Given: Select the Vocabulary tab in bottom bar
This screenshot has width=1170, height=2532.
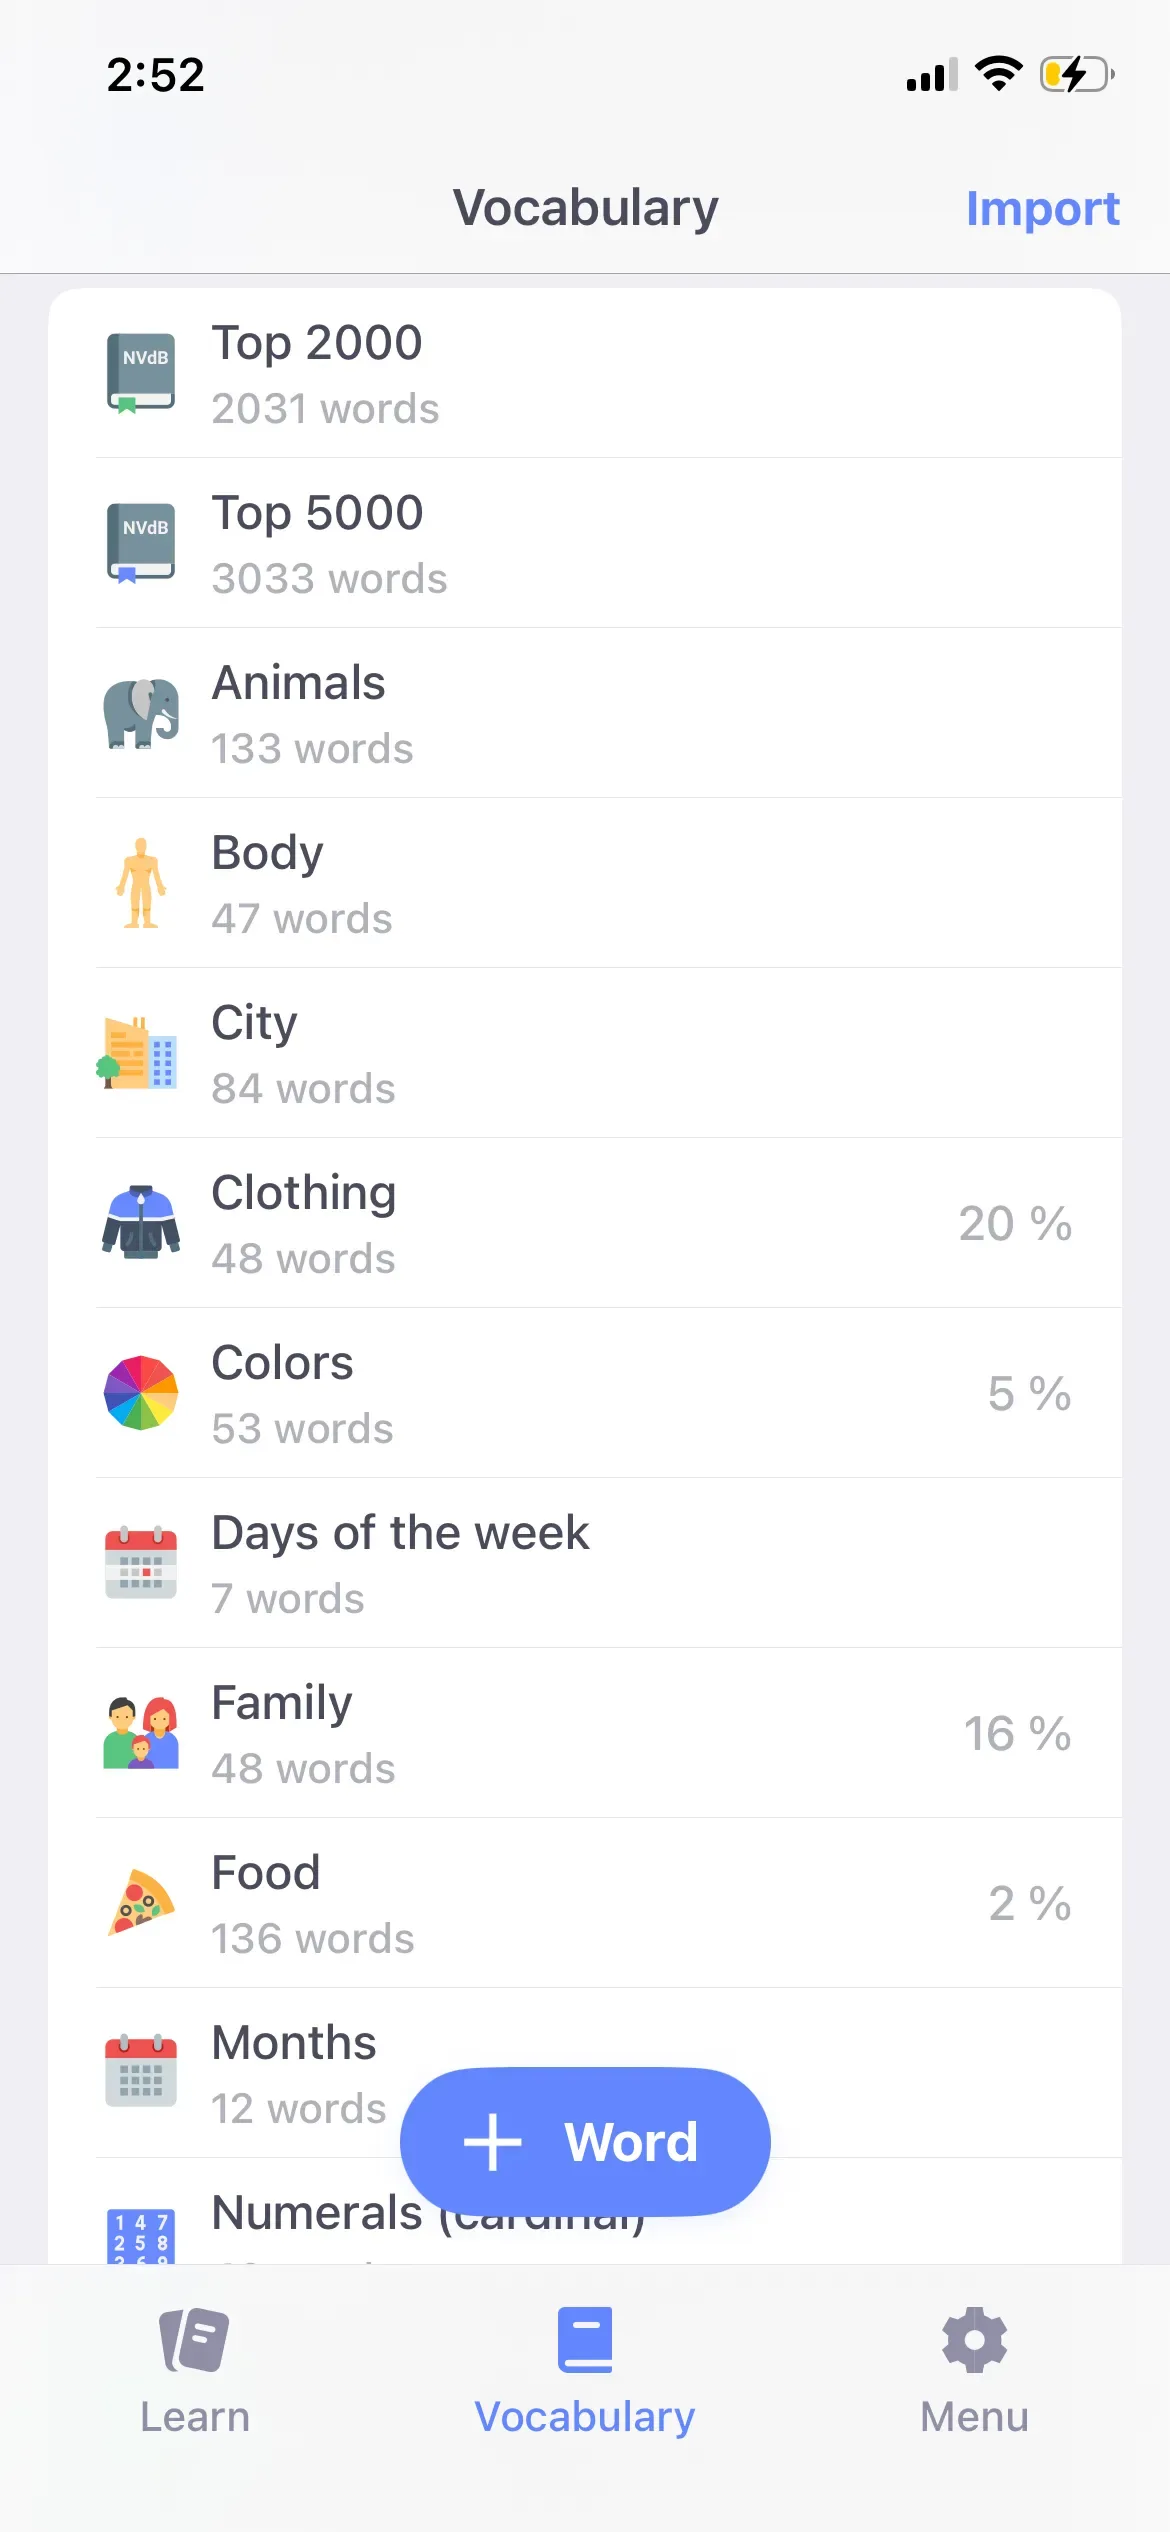Looking at the screenshot, I should tap(585, 2370).
